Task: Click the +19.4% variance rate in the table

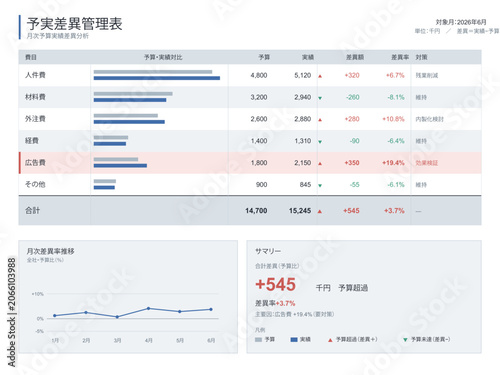Action: pyautogui.click(x=393, y=163)
